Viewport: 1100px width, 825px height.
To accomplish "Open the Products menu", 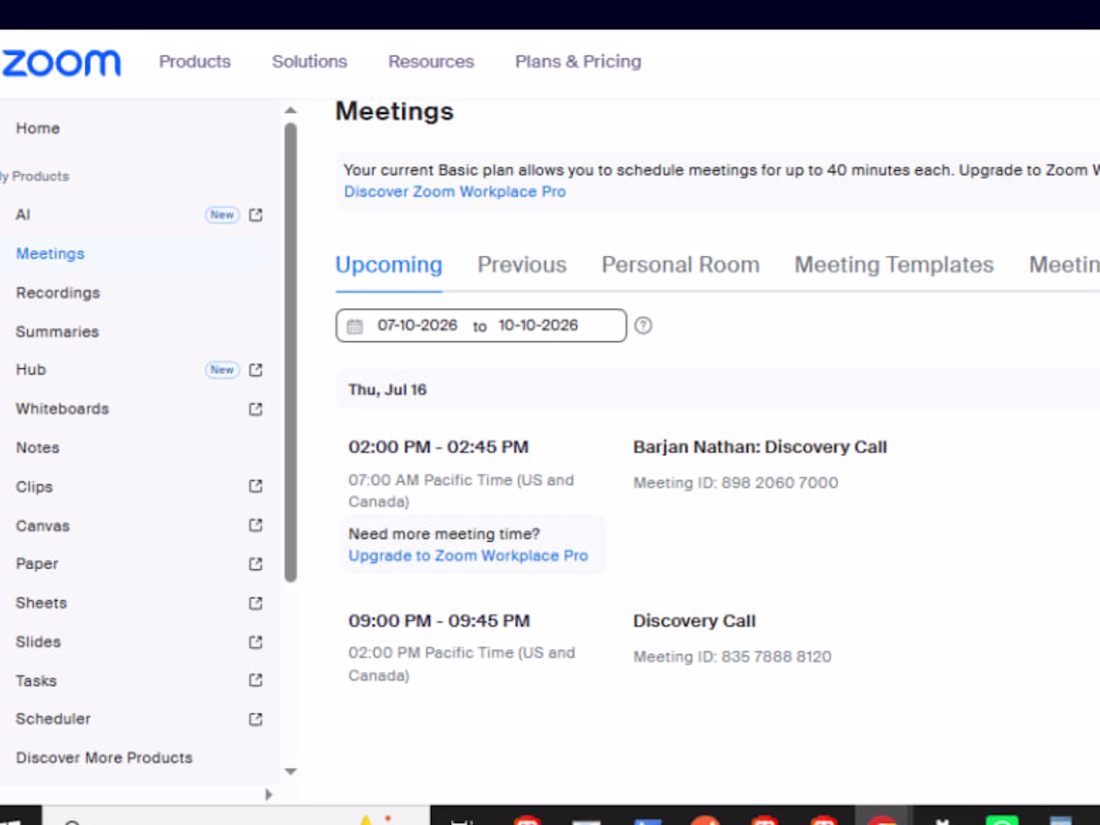I will coord(194,62).
